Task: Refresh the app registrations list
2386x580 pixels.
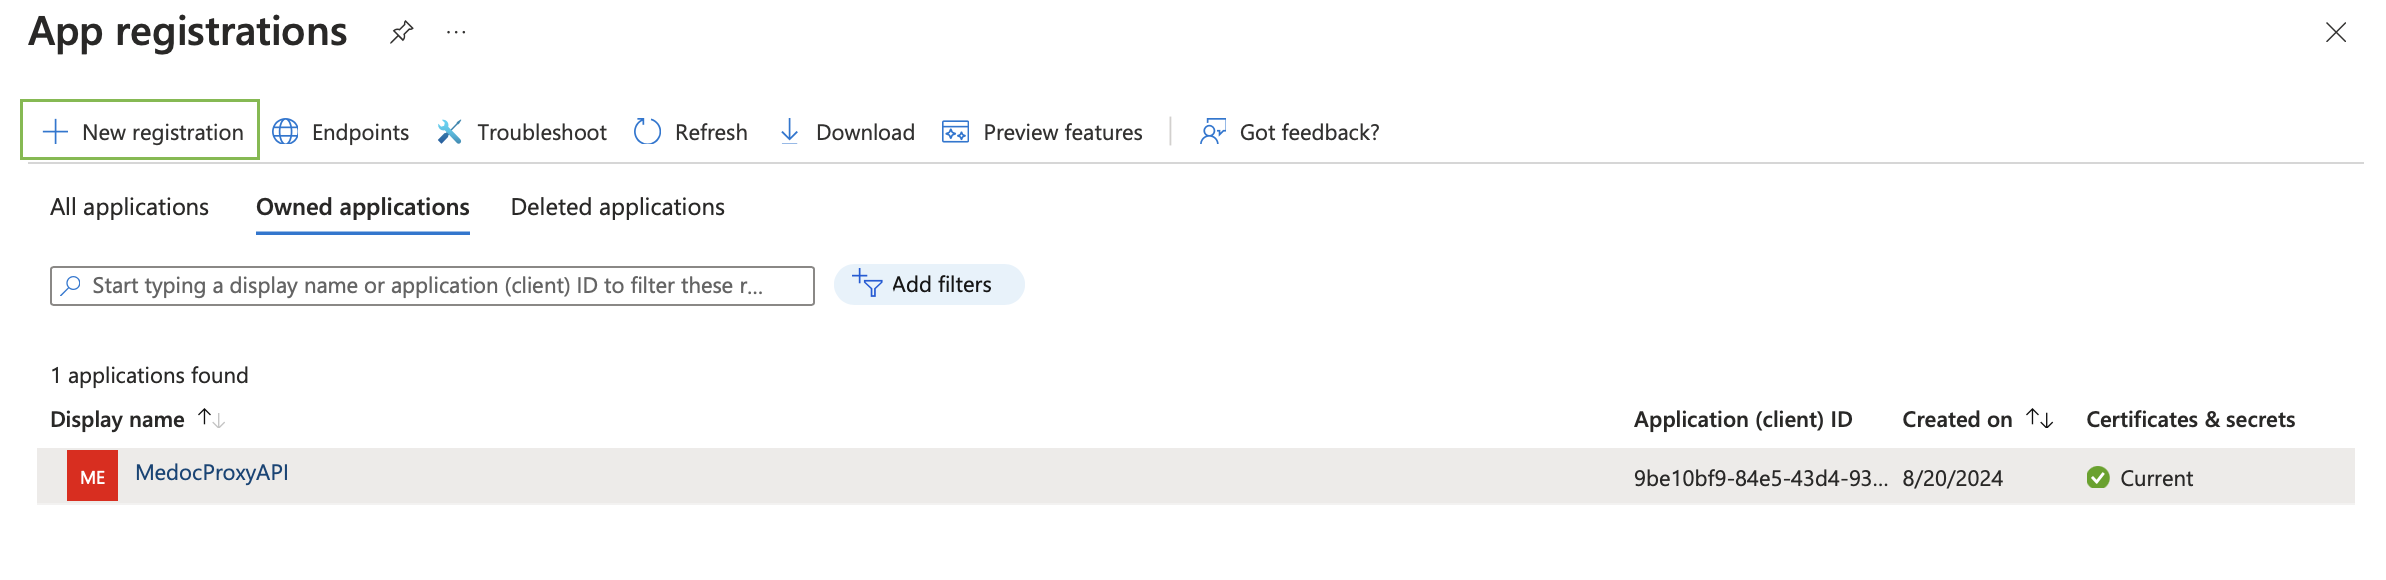Action: pos(690,132)
